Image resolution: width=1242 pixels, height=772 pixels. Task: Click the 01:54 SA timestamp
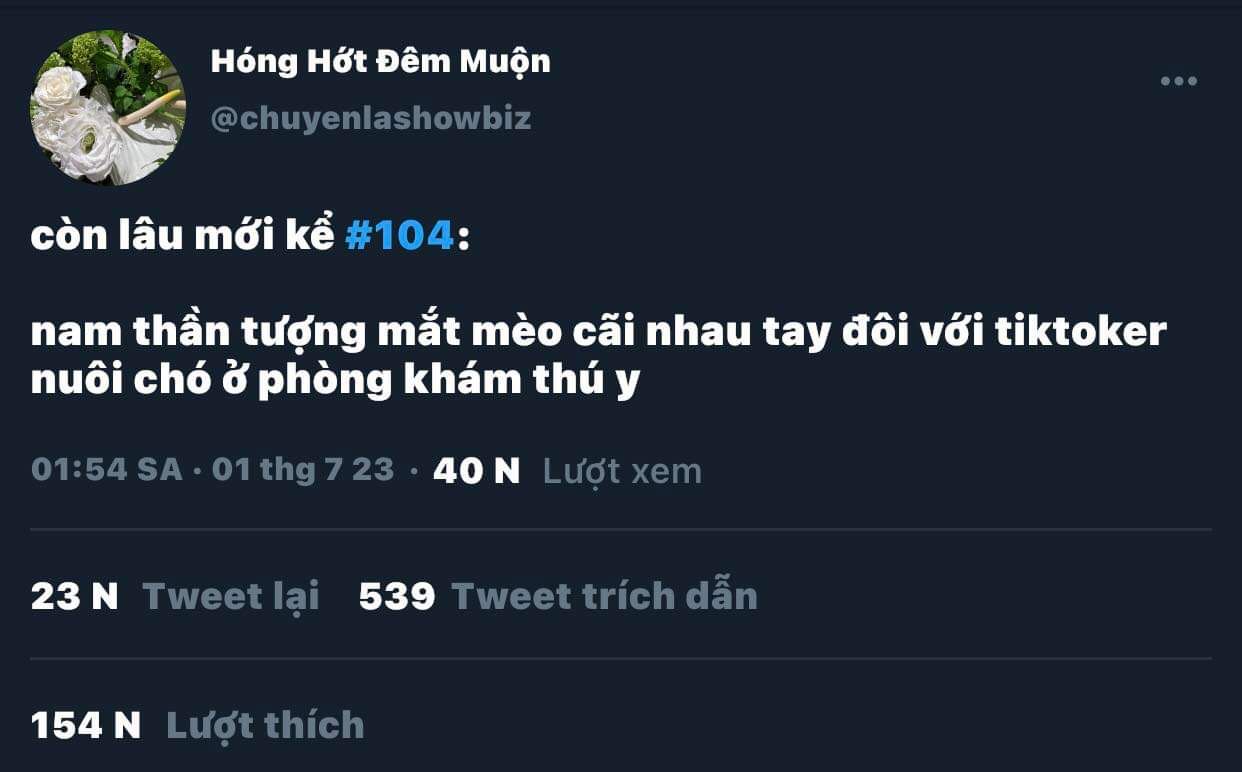click(106, 470)
